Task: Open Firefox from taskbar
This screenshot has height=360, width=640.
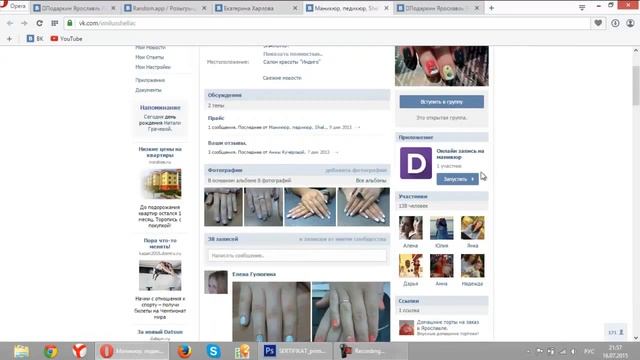Action: [184, 351]
